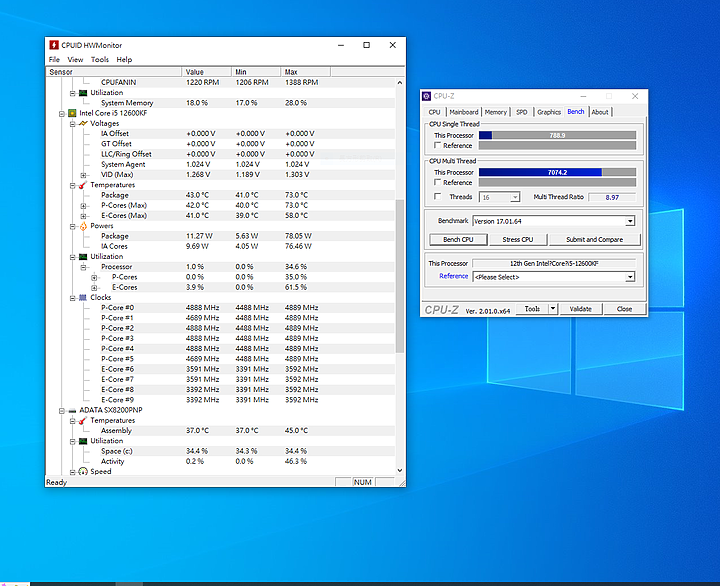Click the Intel Core i5 12600KF chip icon

tap(72, 113)
